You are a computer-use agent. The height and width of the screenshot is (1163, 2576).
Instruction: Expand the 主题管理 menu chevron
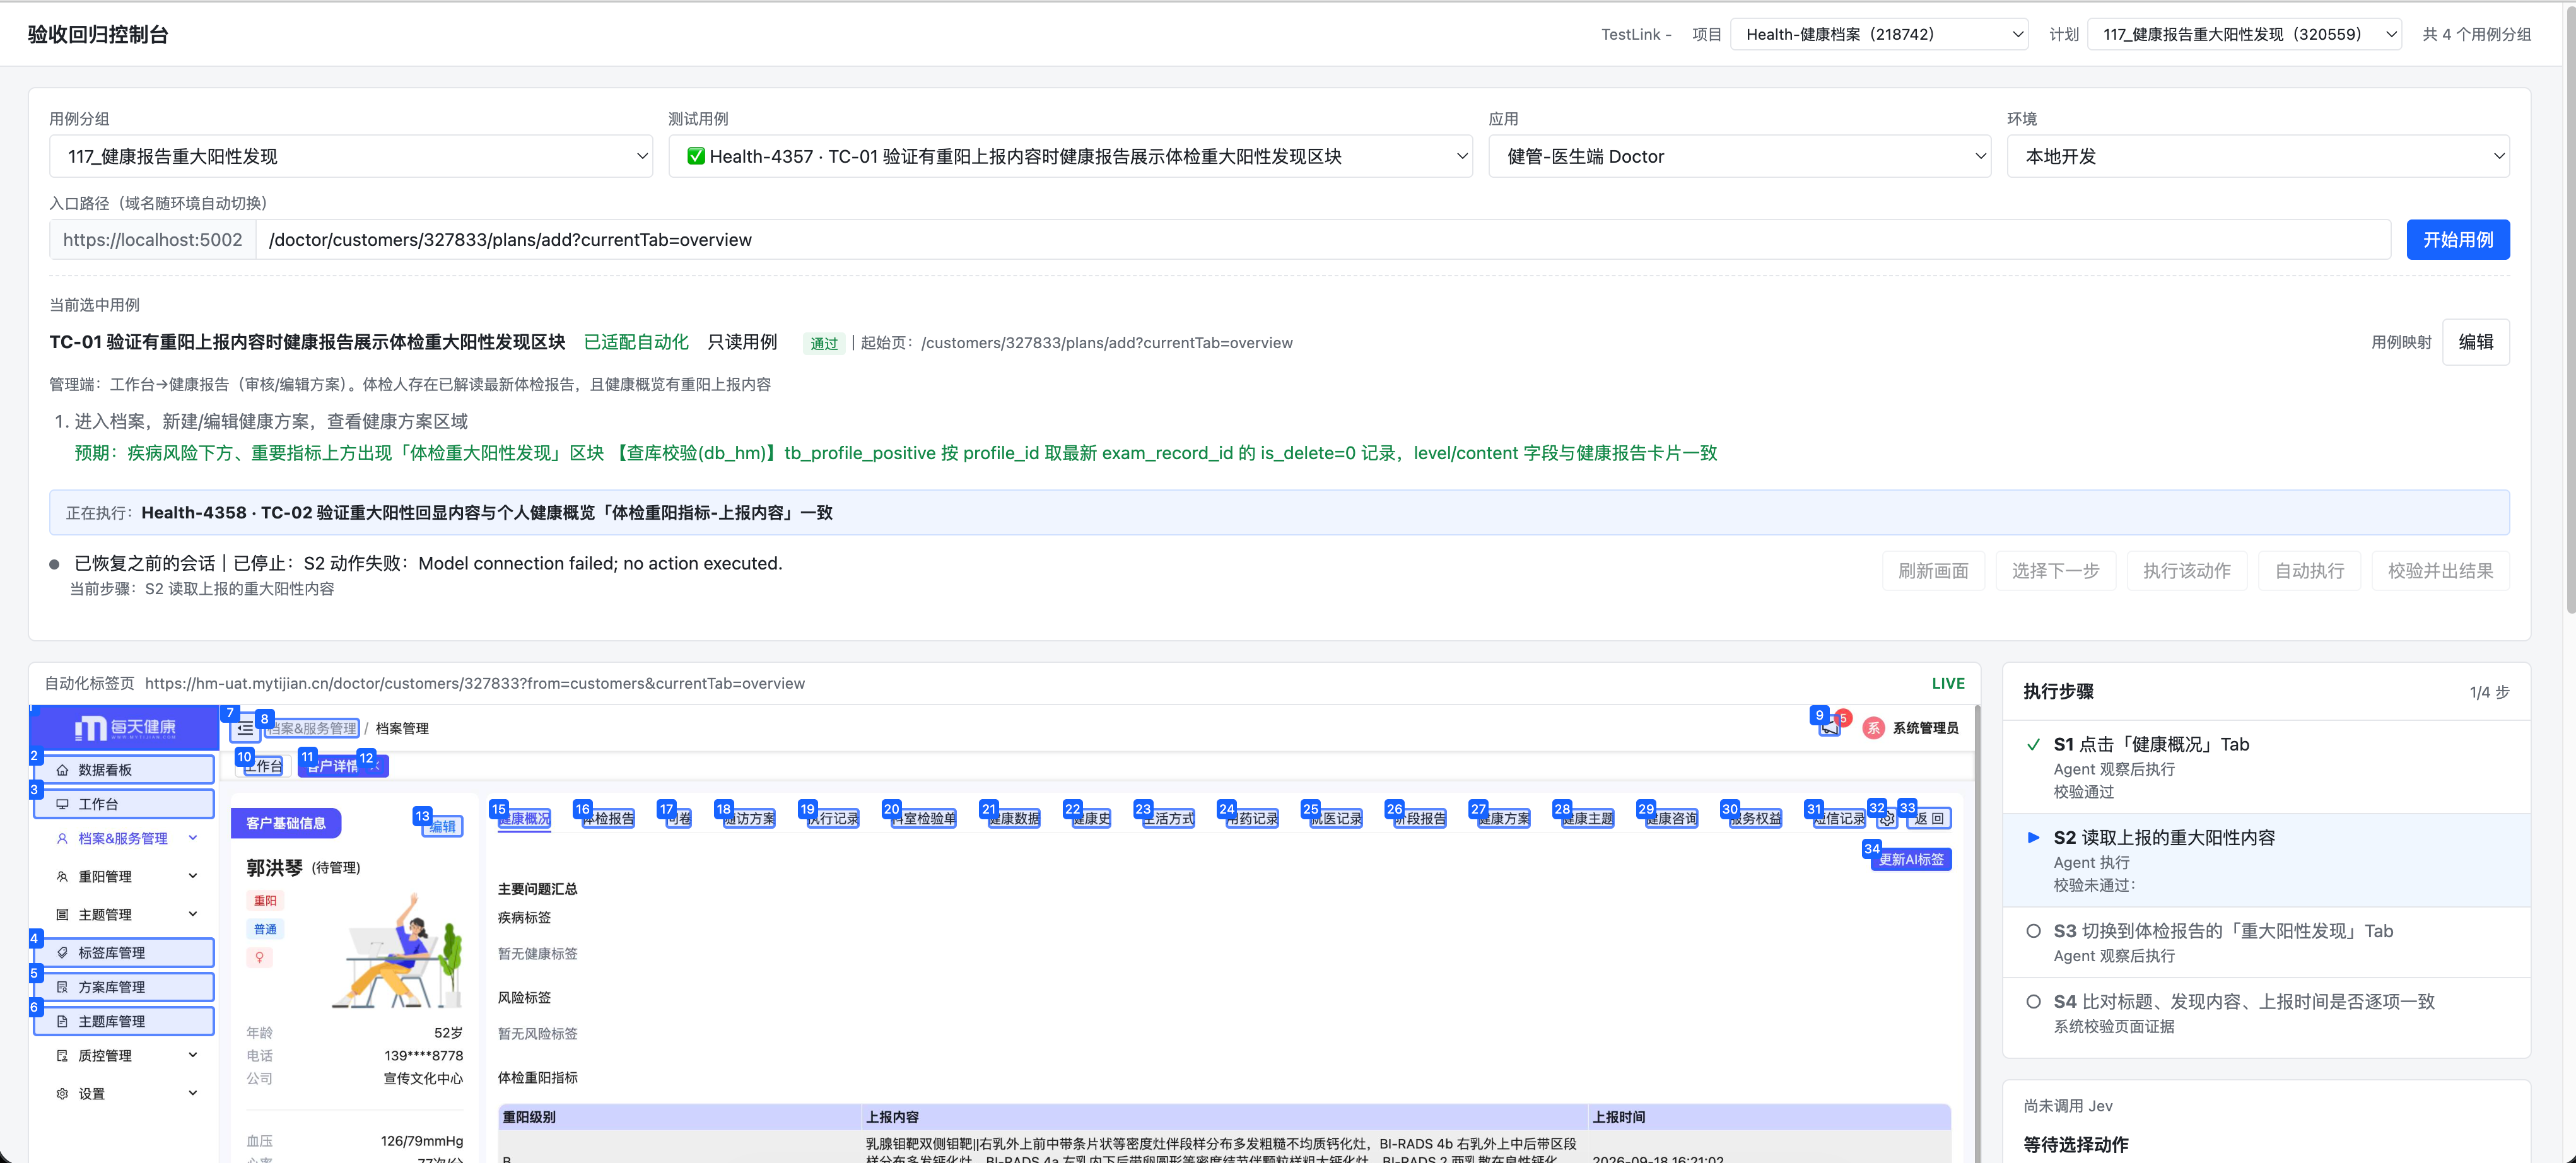click(193, 915)
